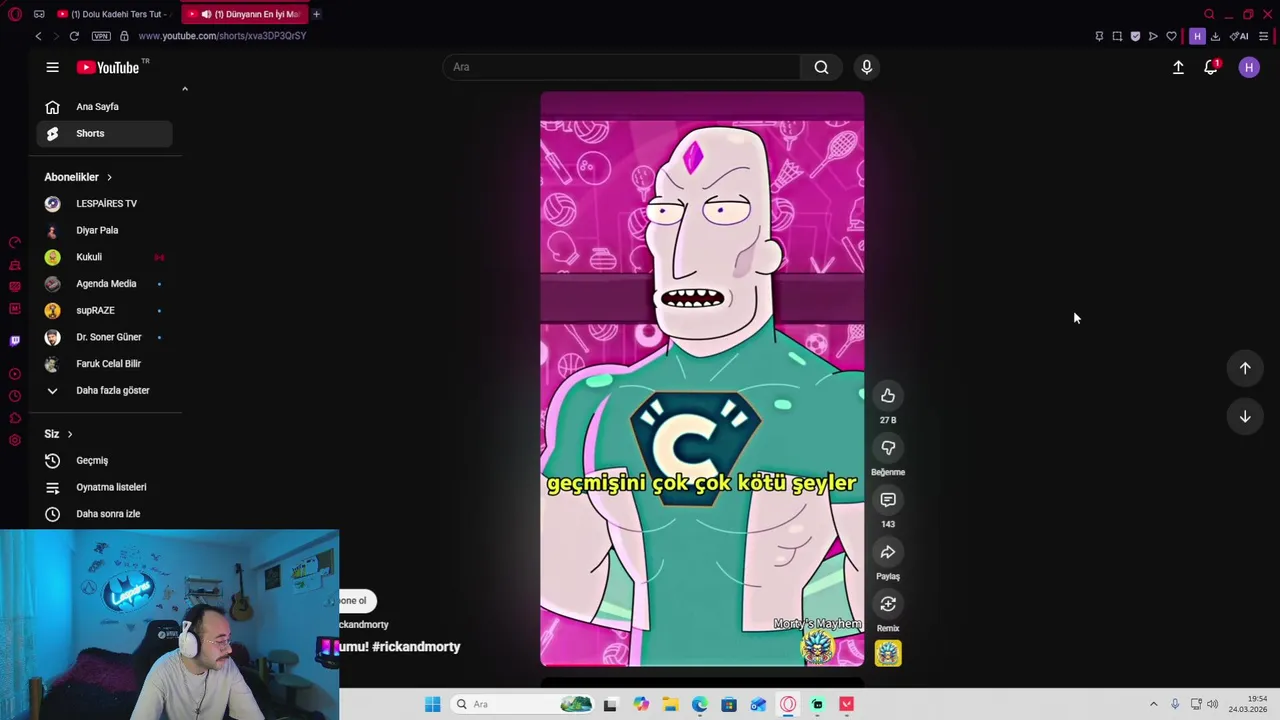
Task: Click the Windows taskbar search box
Action: 522,704
